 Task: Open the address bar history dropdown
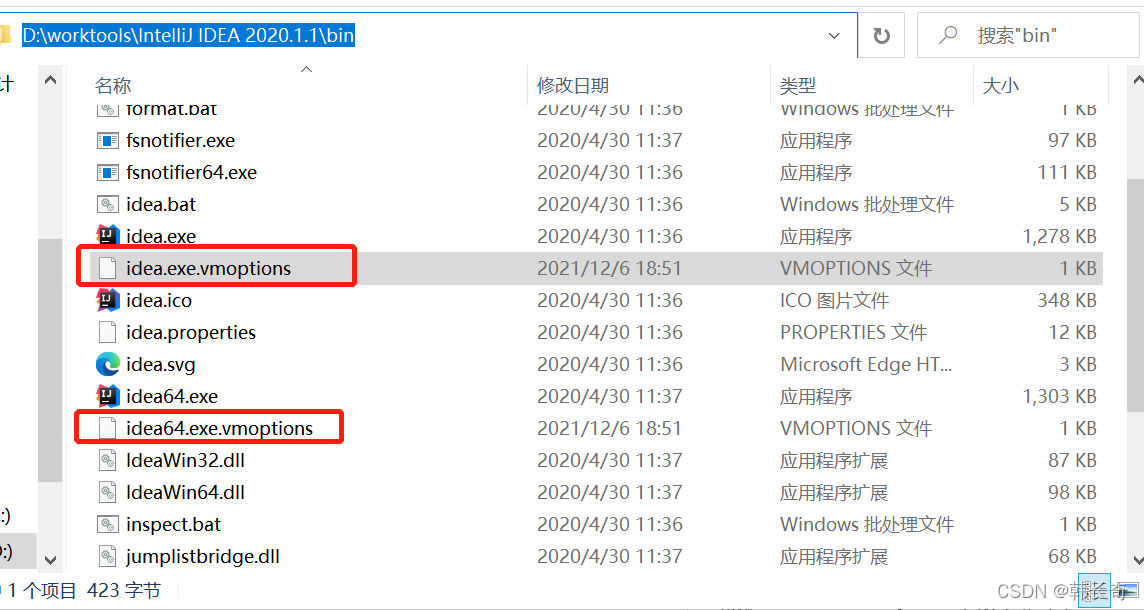[834, 35]
